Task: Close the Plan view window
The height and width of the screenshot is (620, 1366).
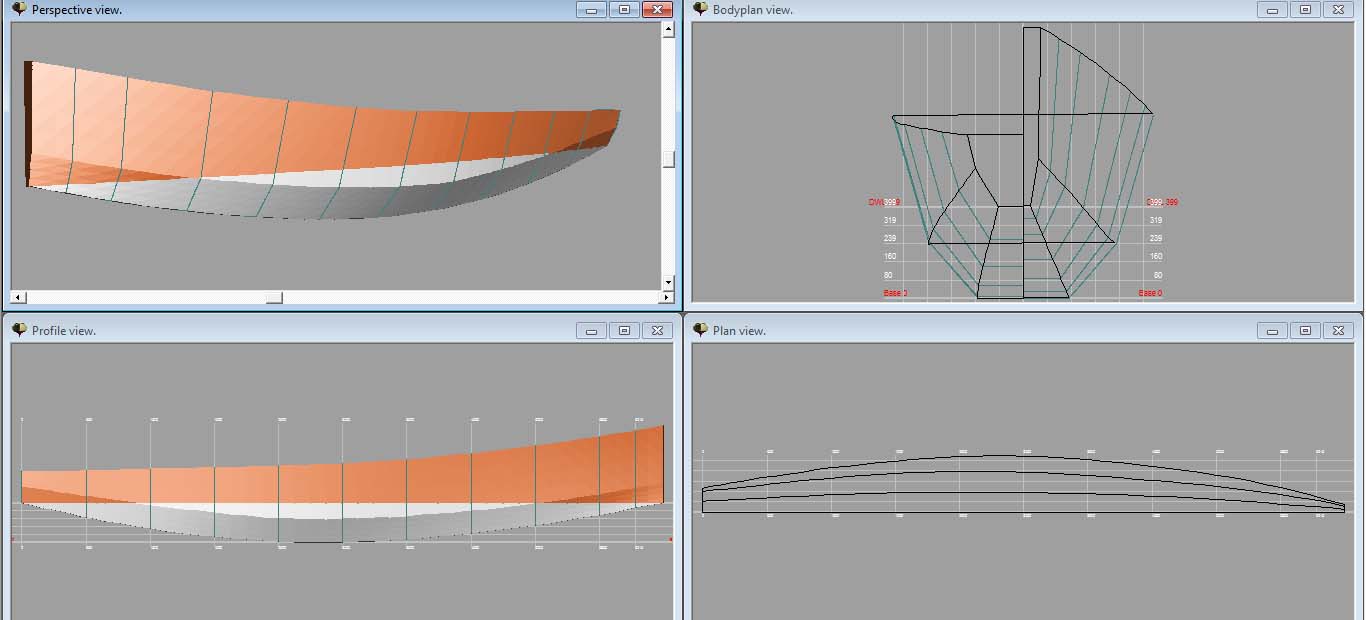Action: pos(1337,330)
